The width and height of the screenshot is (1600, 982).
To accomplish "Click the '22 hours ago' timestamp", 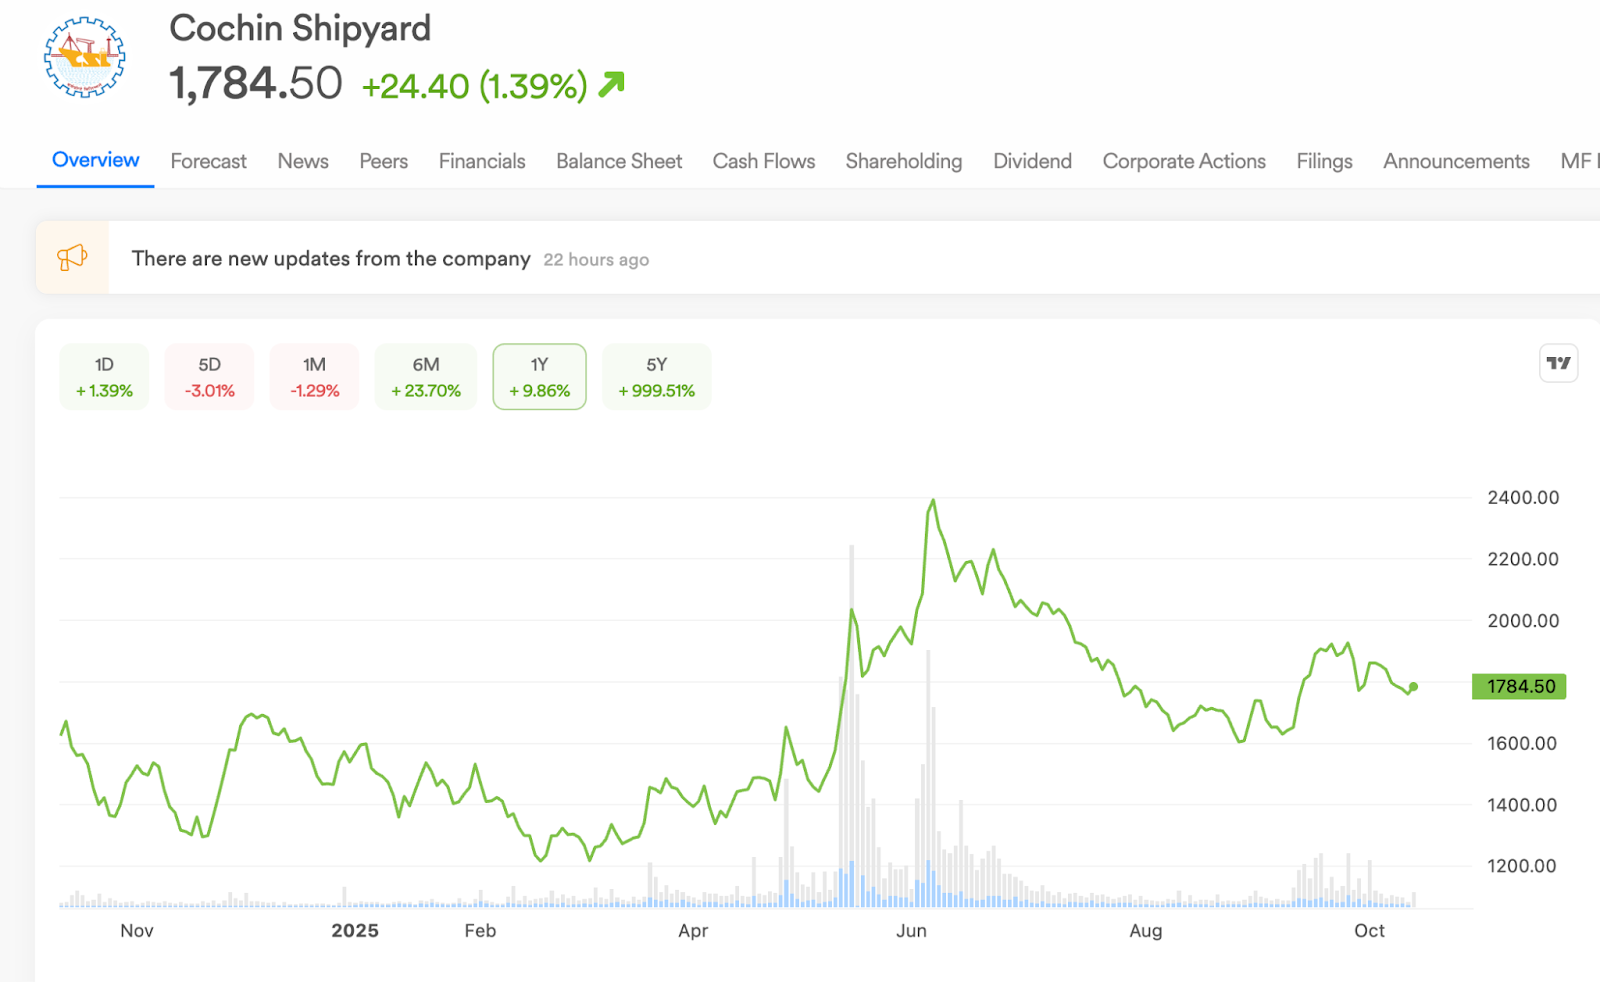I will 596,260.
